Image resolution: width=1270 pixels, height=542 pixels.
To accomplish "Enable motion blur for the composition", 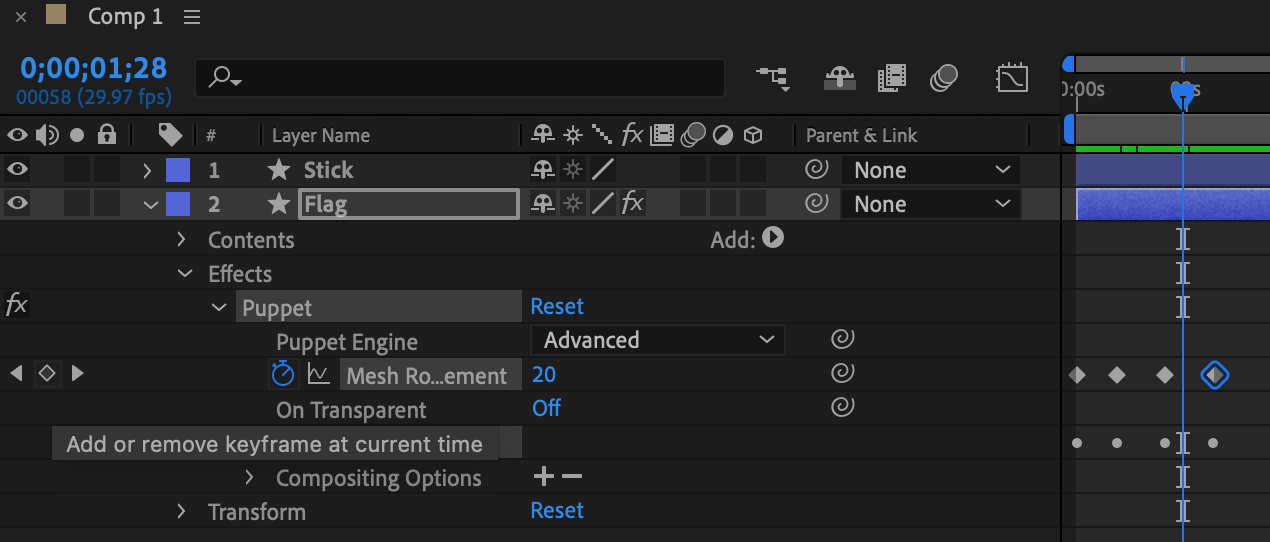I will [943, 78].
